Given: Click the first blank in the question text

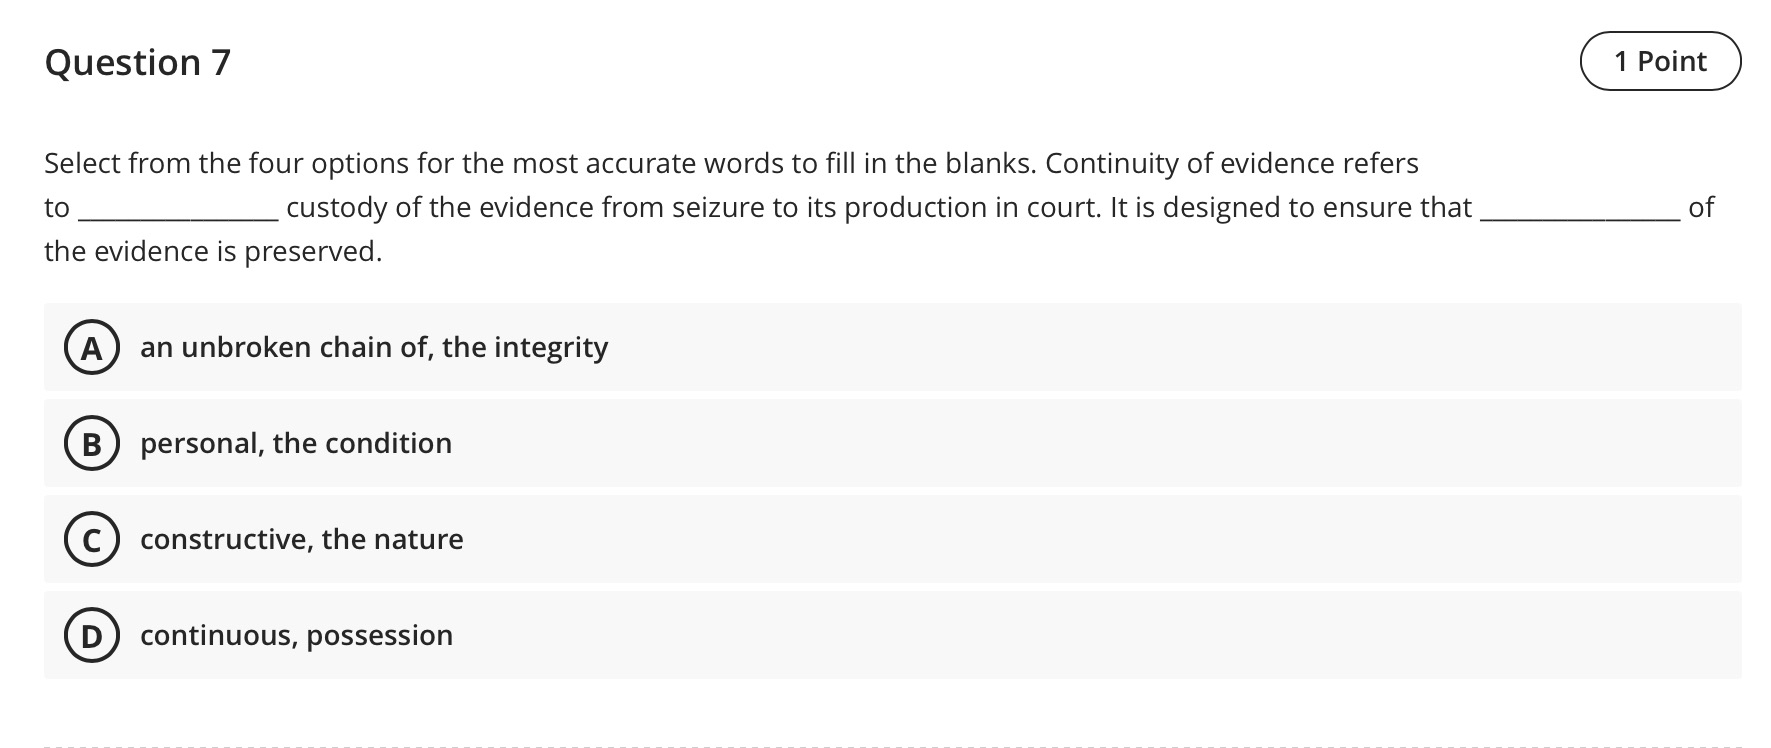Looking at the screenshot, I should [x=176, y=210].
